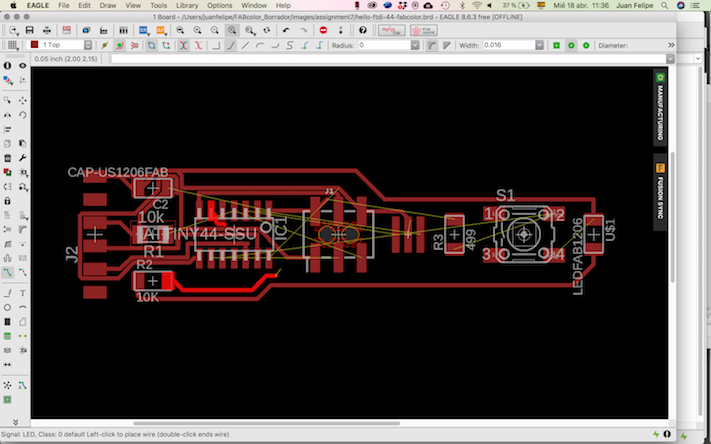Click the Undo arrow icon
The image size is (711, 444).
point(286,30)
